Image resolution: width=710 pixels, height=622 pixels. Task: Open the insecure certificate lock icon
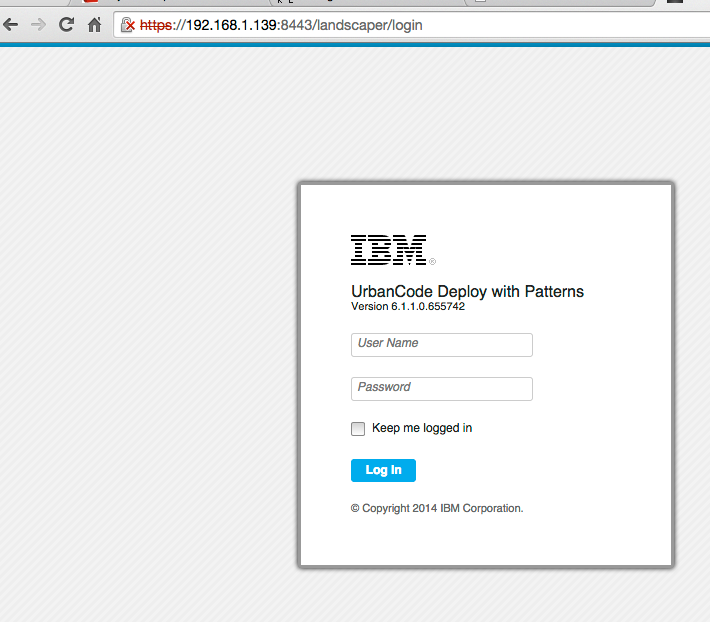pyautogui.click(x=128, y=25)
